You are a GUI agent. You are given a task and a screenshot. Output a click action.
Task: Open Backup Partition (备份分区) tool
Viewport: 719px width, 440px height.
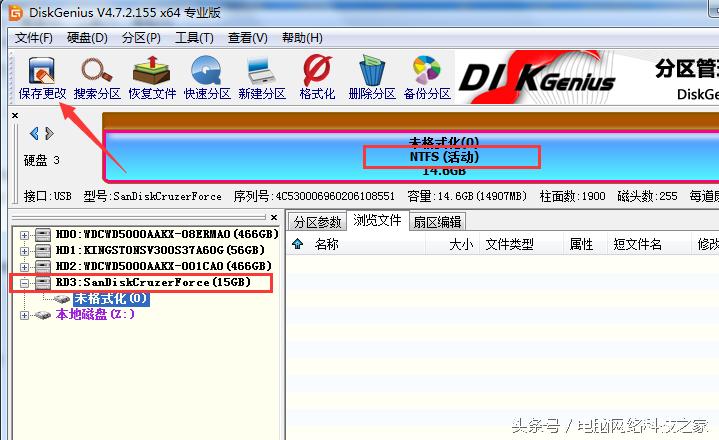[427, 78]
